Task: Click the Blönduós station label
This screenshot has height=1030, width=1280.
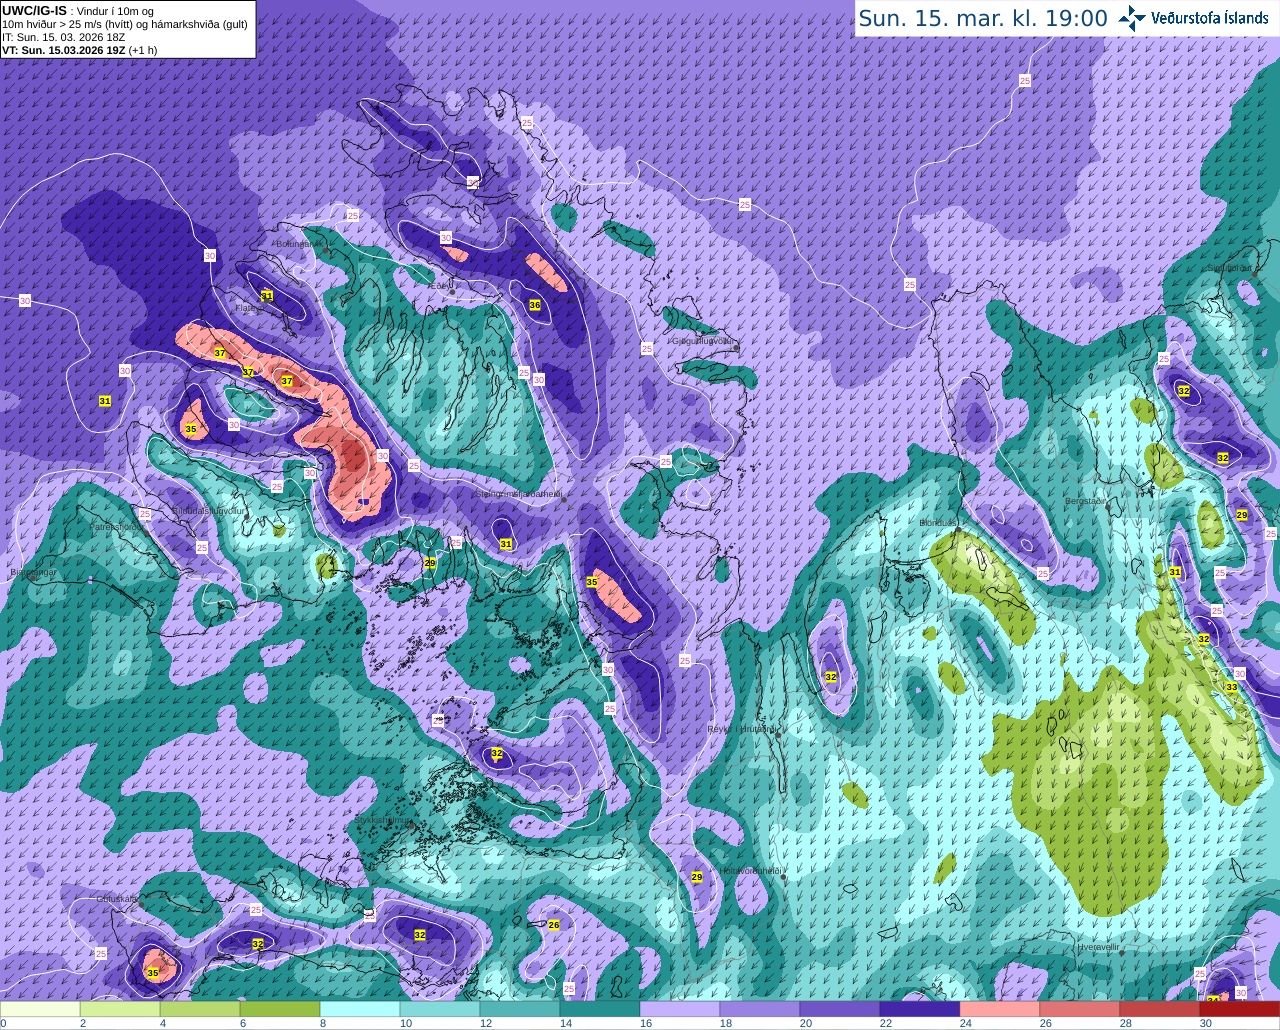Action: click(939, 523)
